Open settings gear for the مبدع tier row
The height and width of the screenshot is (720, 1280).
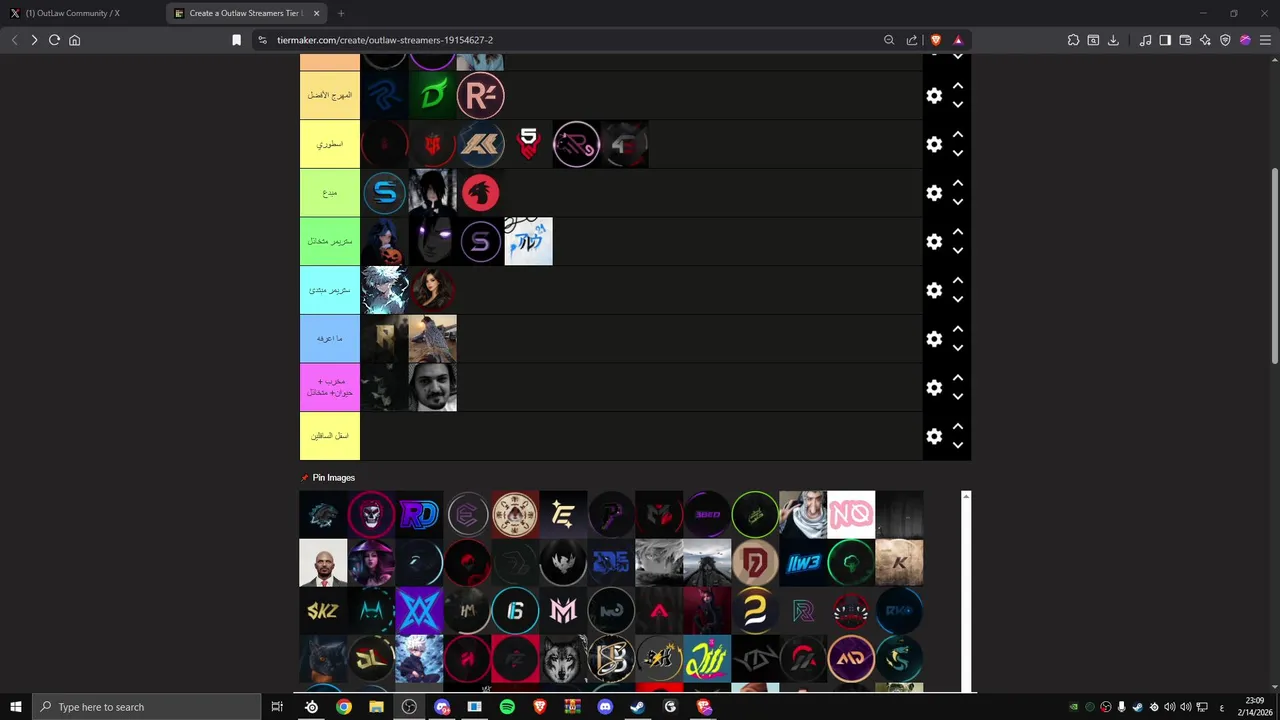tap(934, 193)
